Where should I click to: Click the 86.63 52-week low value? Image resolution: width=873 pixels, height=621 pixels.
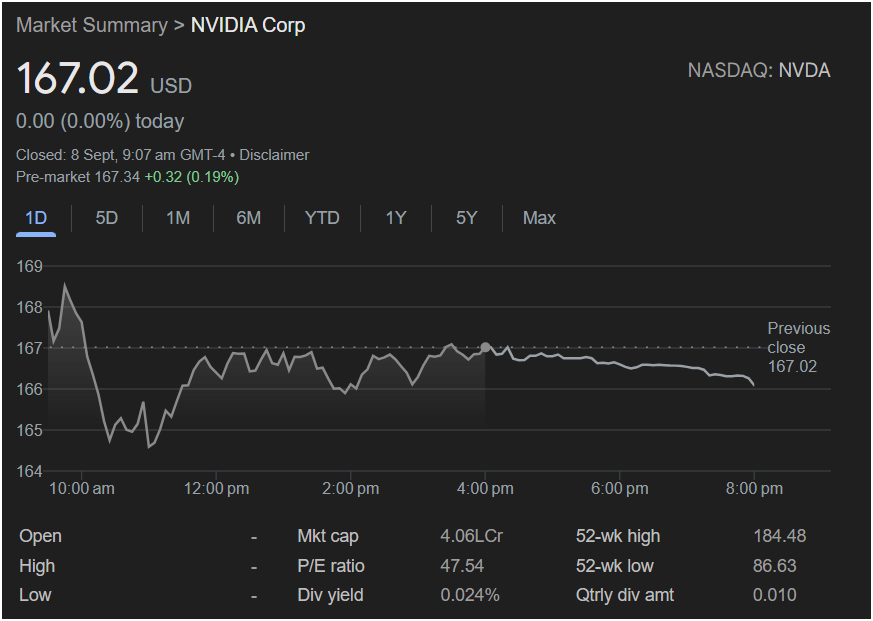tap(774, 566)
